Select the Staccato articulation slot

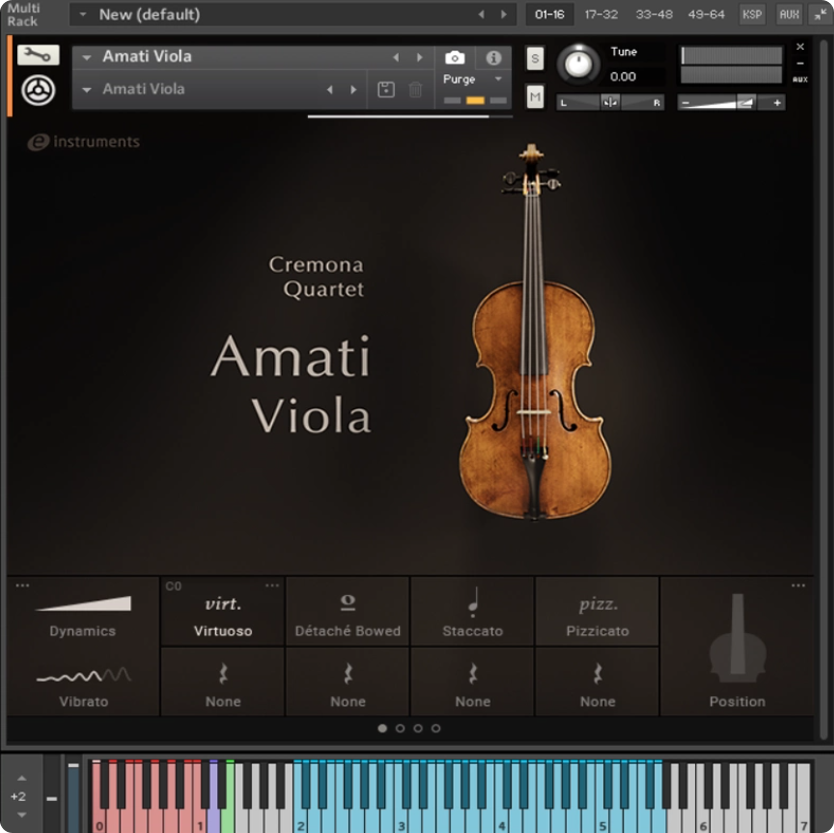tap(472, 612)
